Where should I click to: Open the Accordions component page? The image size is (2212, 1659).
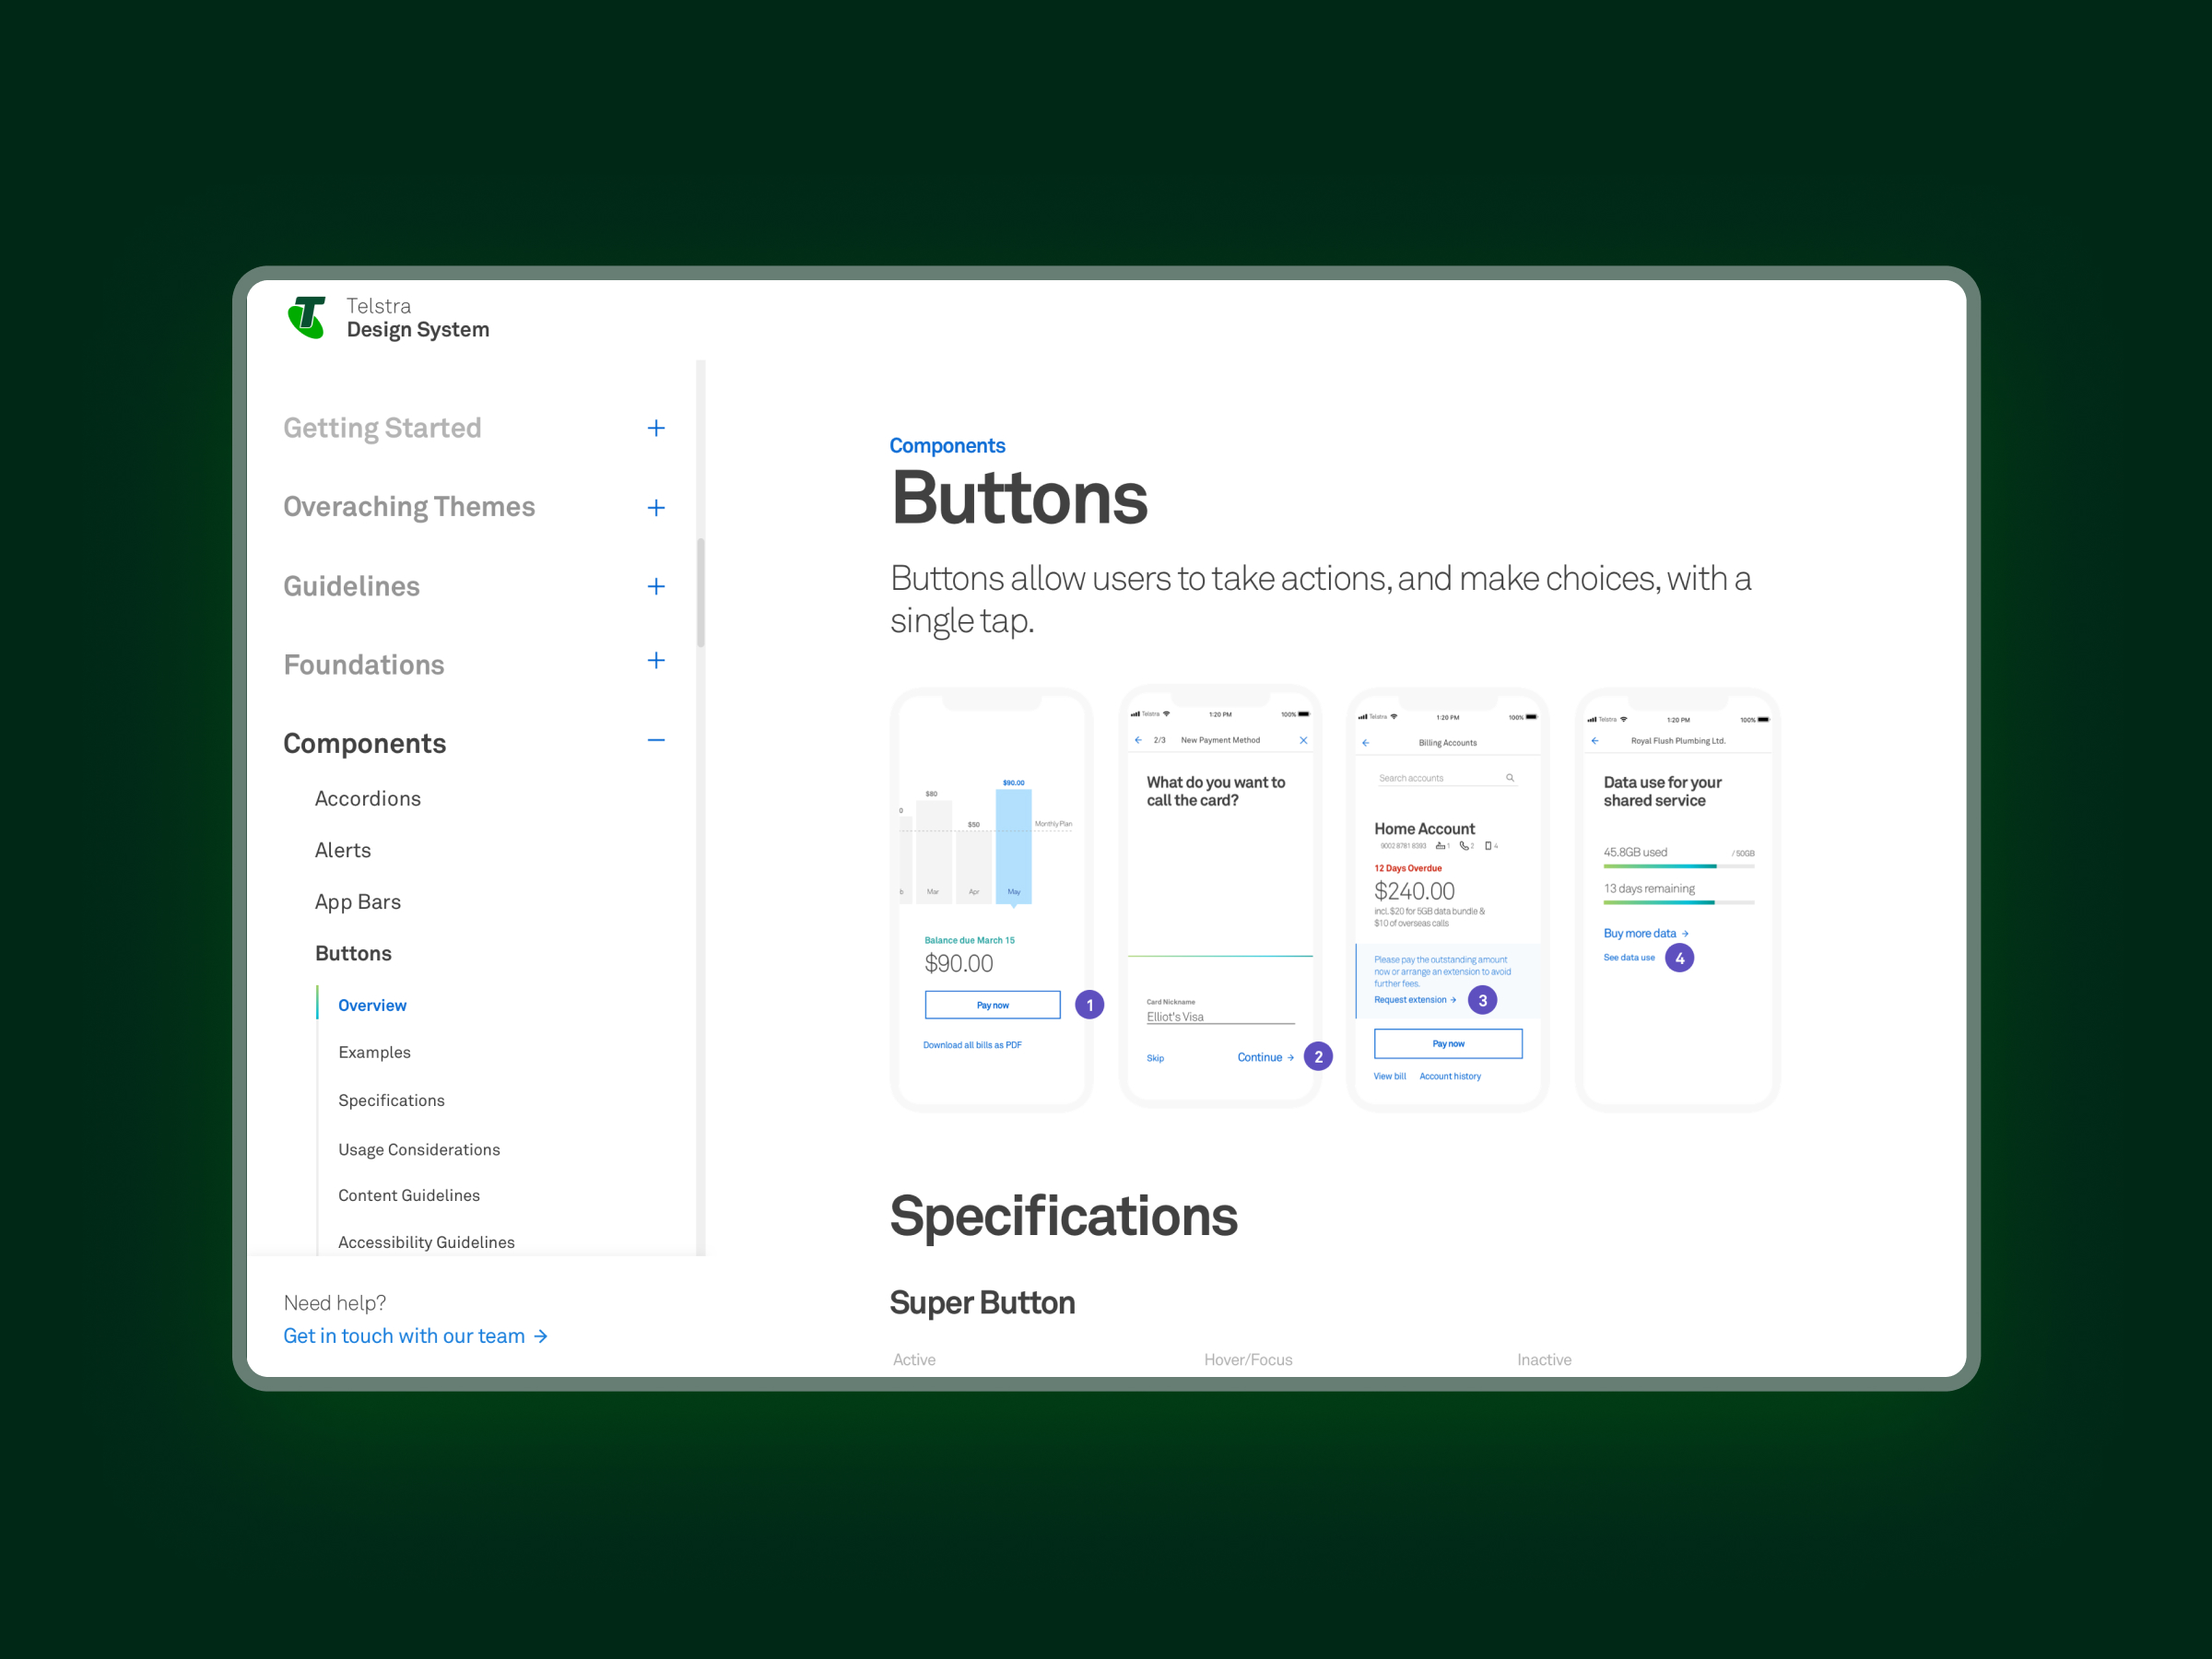click(368, 798)
